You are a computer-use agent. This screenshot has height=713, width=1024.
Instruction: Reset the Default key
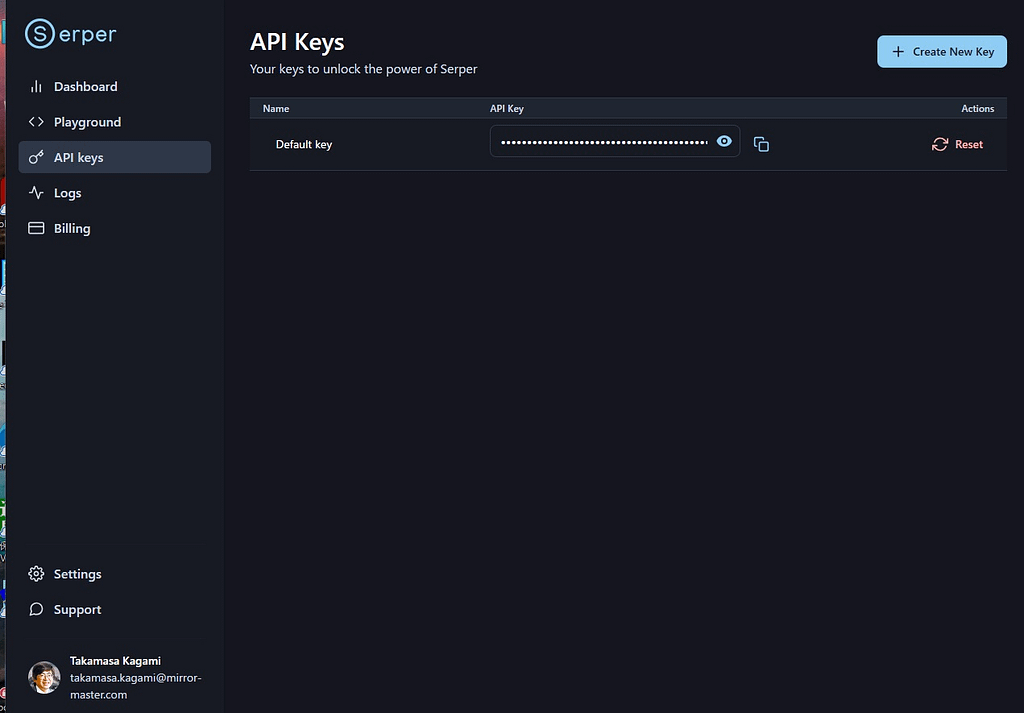click(x=957, y=144)
